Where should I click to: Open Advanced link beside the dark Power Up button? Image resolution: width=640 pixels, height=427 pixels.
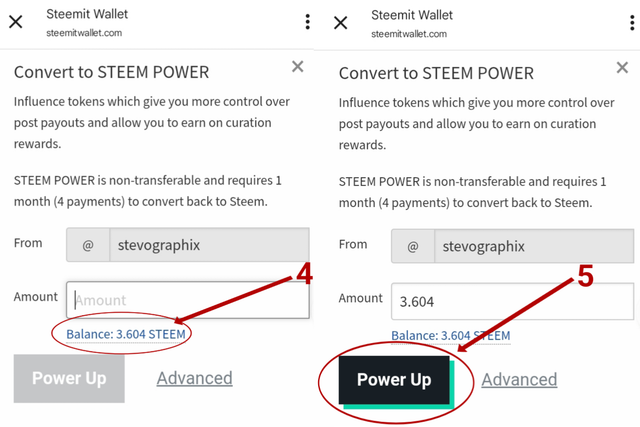click(519, 380)
